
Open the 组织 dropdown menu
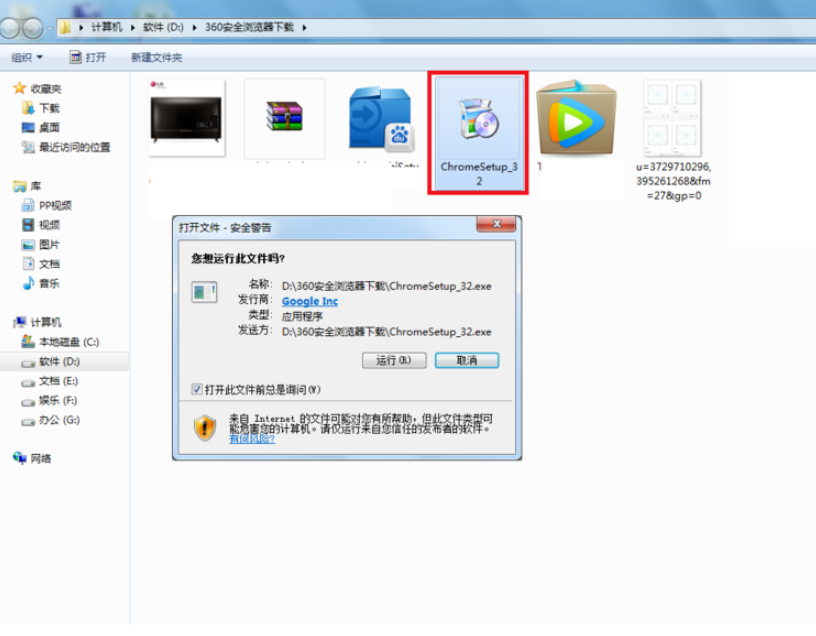pyautogui.click(x=27, y=57)
